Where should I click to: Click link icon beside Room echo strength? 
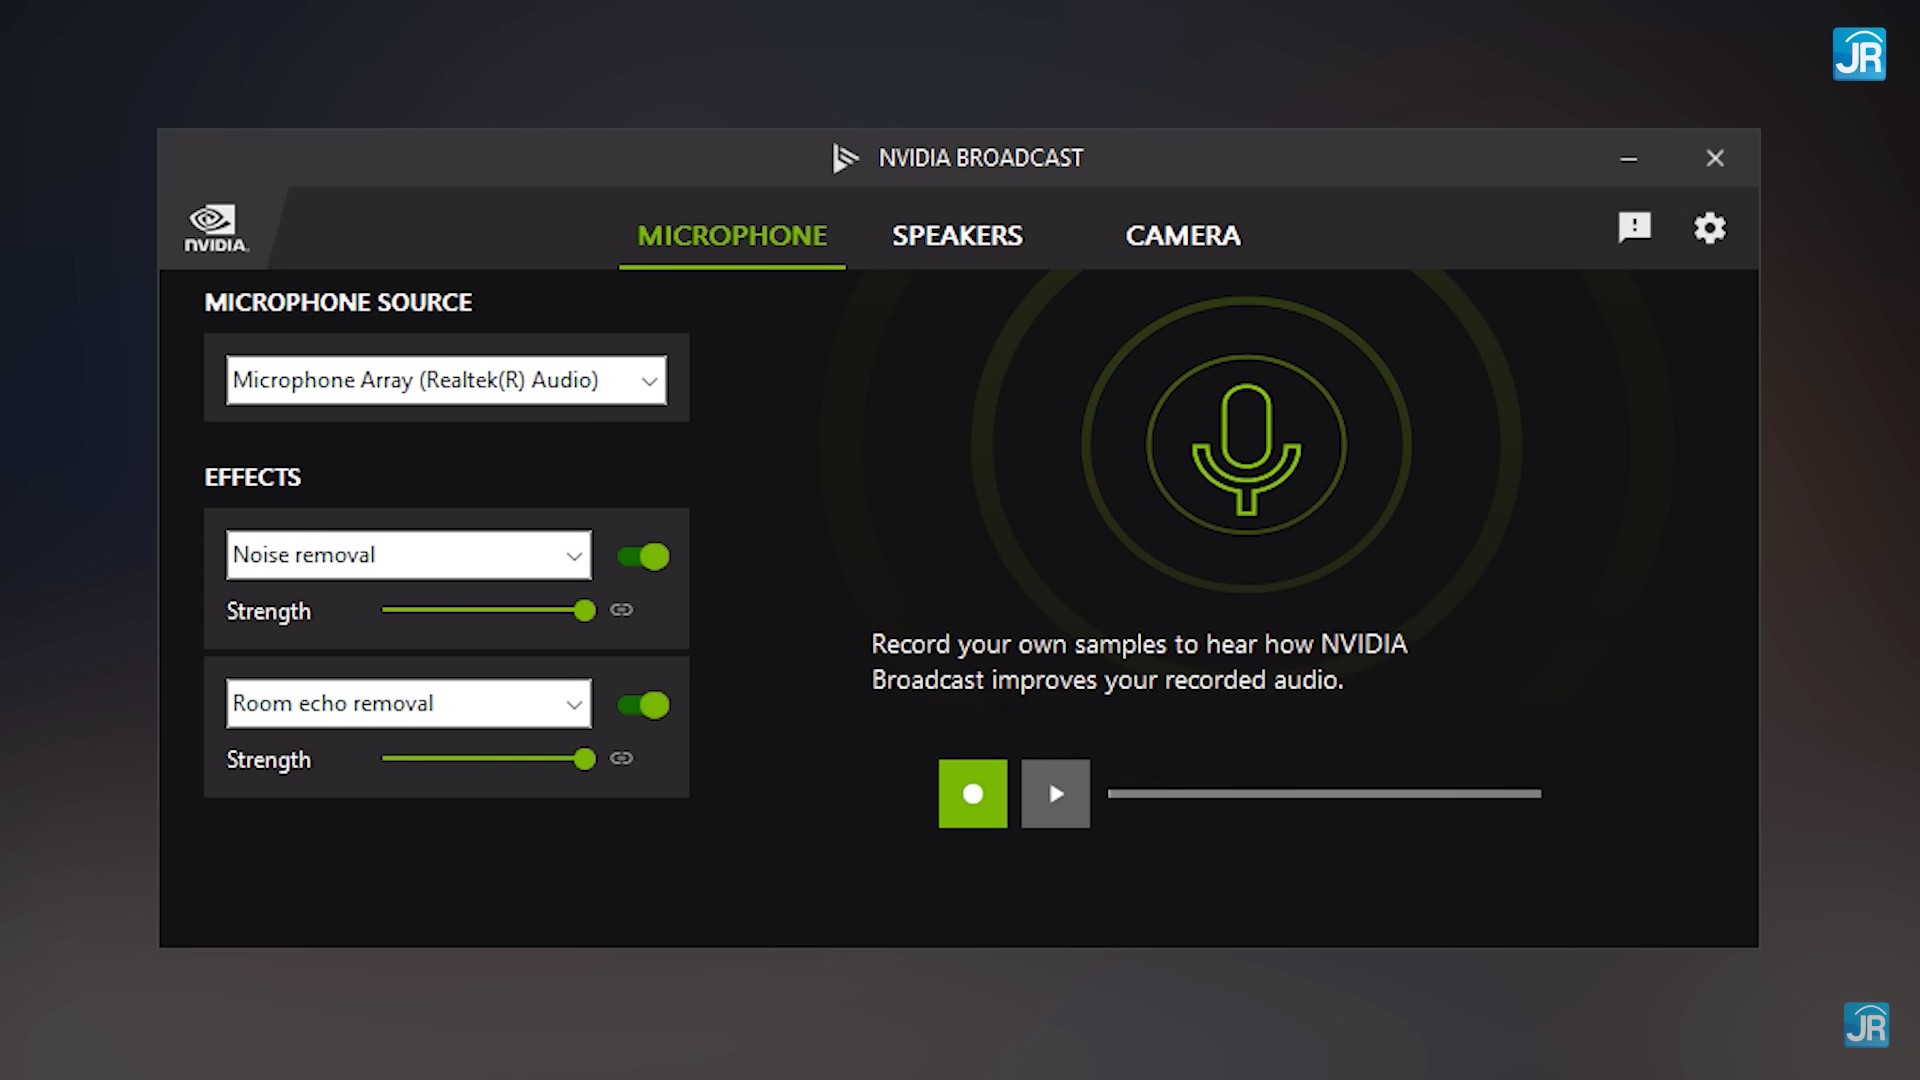click(x=621, y=758)
